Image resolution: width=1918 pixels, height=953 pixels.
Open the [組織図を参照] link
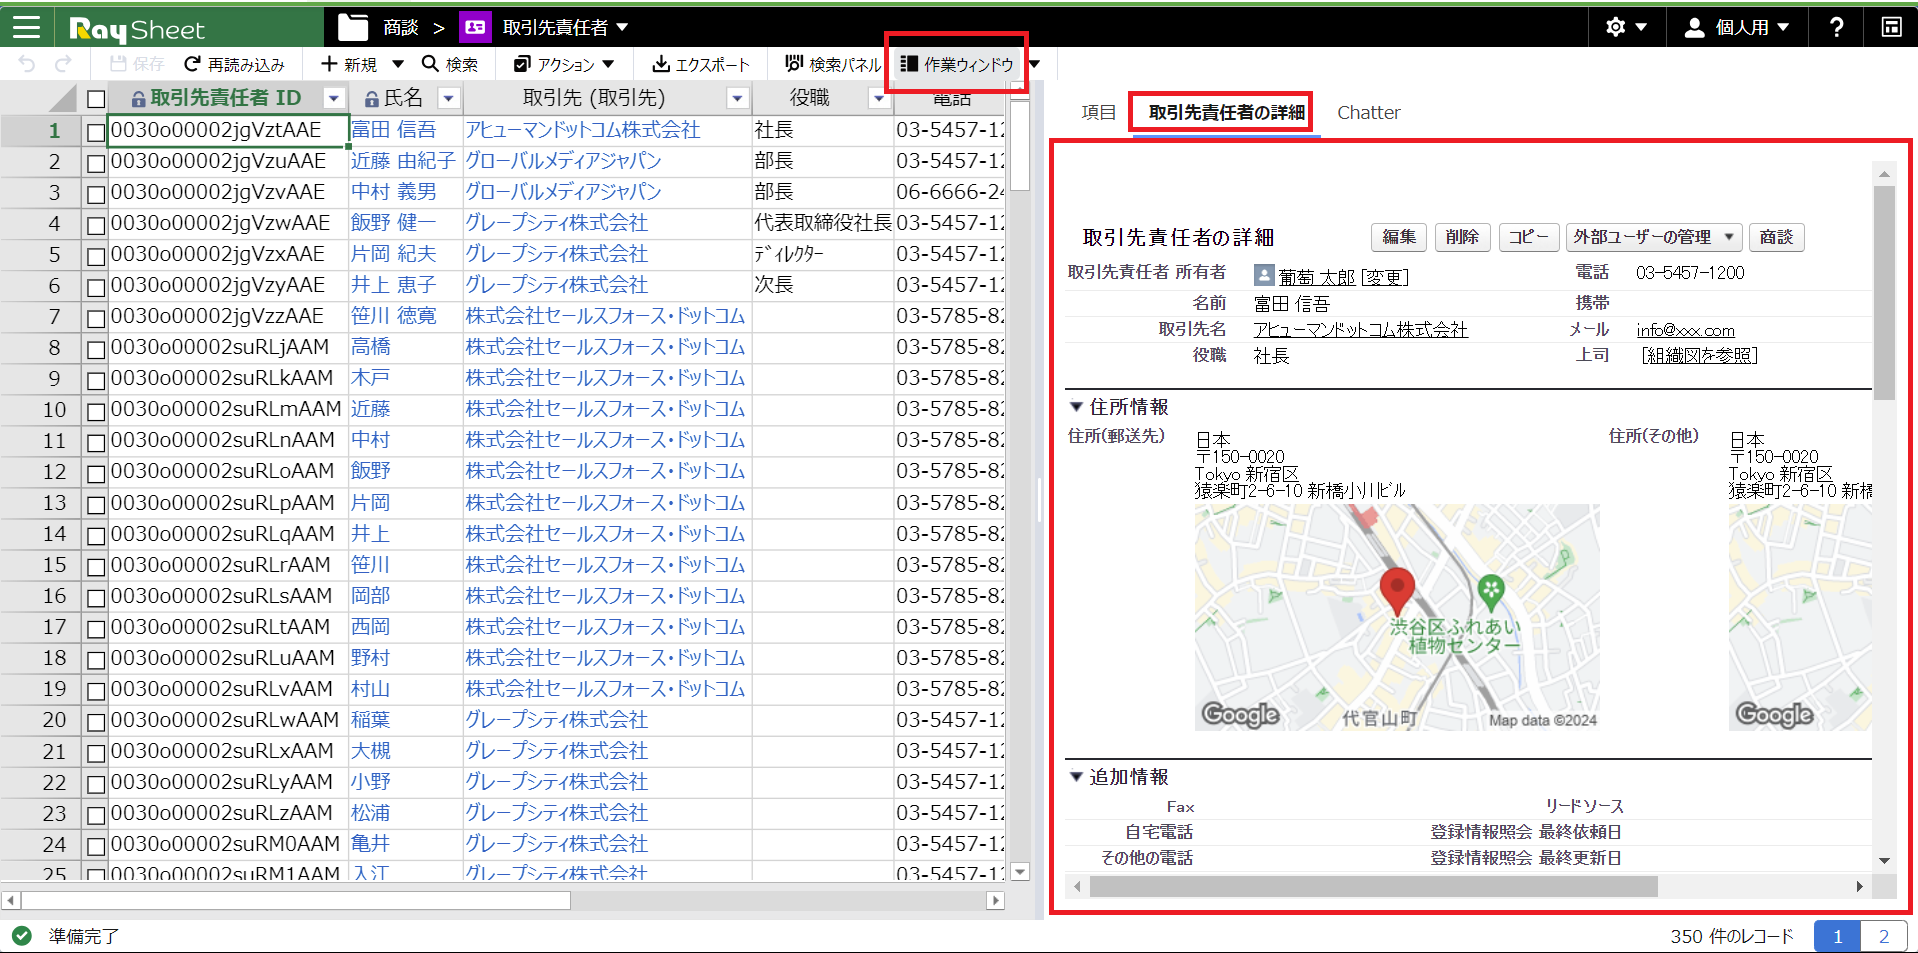[1699, 355]
